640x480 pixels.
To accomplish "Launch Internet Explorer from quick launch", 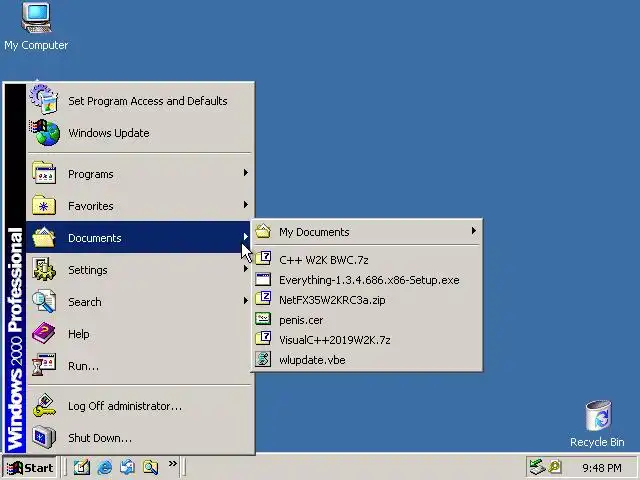I will tap(104, 467).
